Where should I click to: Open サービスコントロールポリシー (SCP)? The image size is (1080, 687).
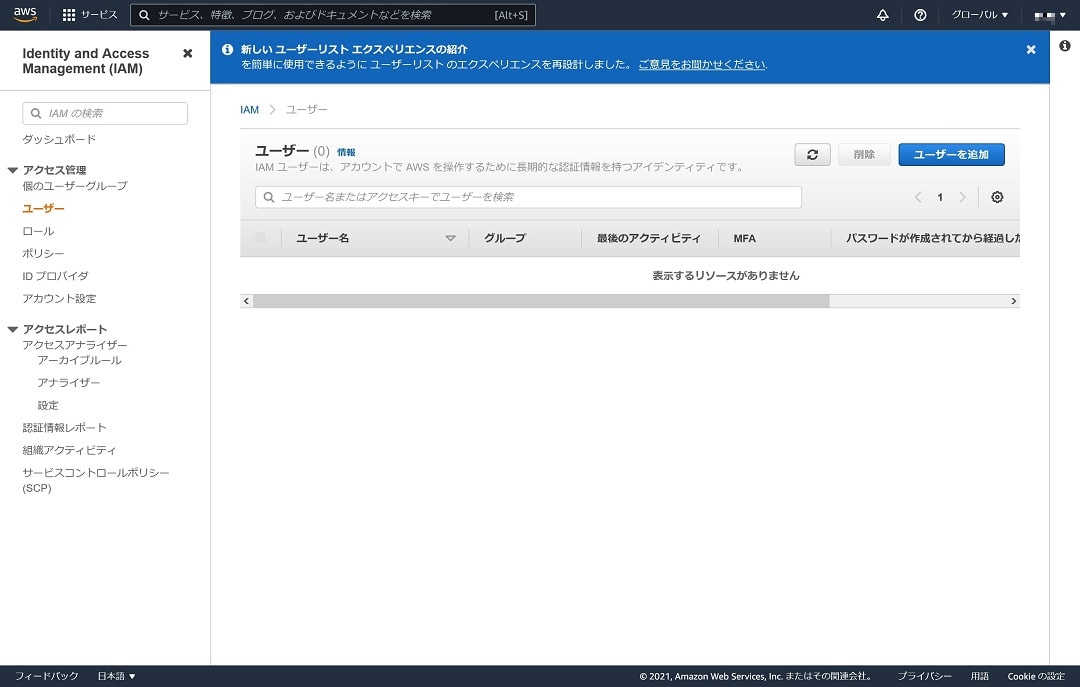click(x=96, y=480)
